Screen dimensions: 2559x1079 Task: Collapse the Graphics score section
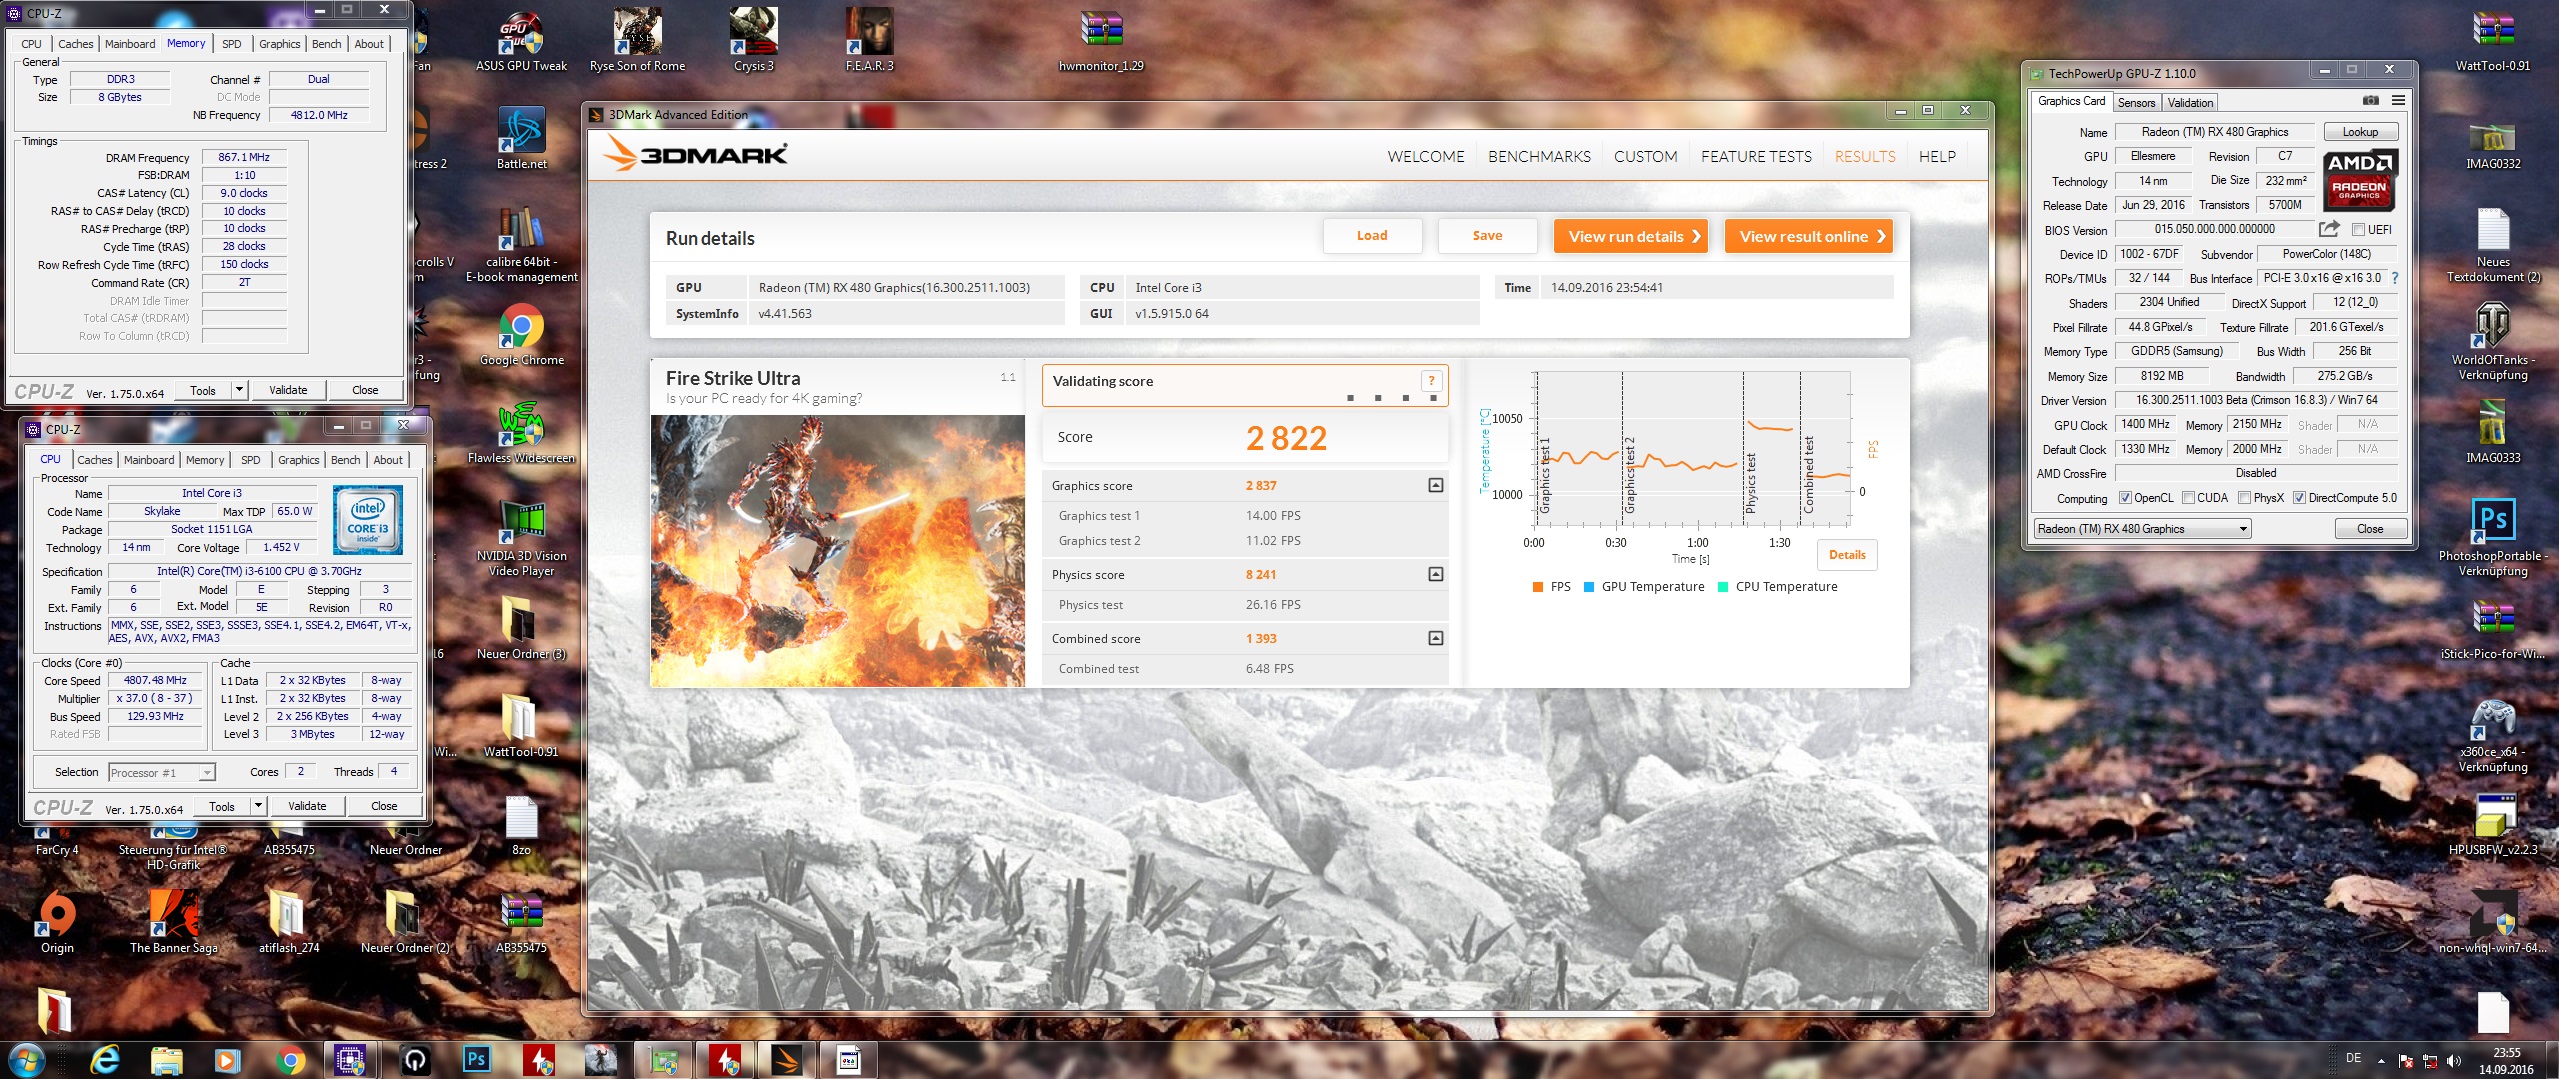click(1435, 486)
